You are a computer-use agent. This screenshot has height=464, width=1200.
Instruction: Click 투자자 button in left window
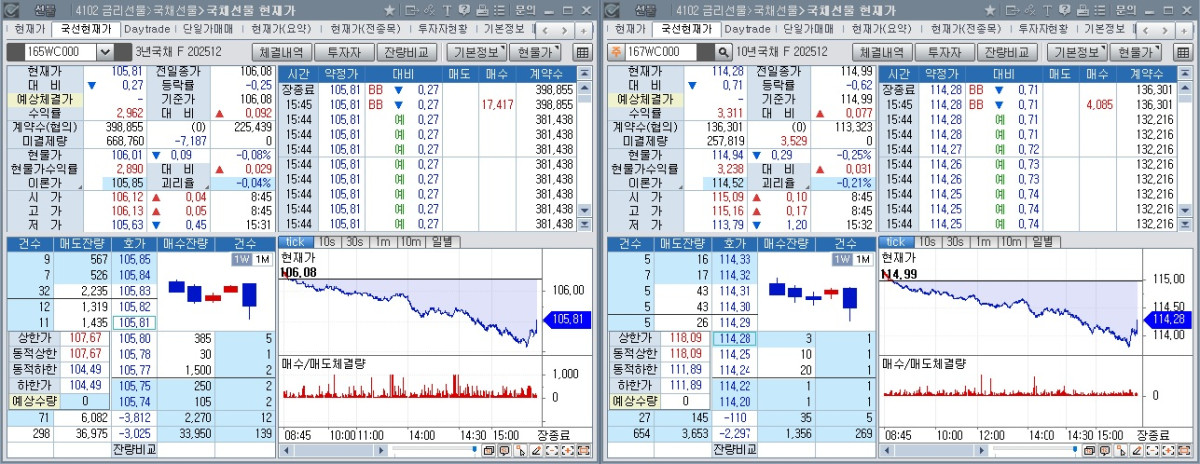(x=344, y=52)
